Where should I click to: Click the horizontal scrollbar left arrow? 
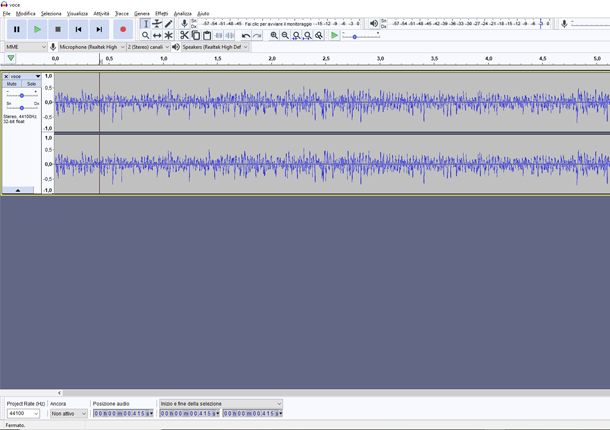(59, 393)
